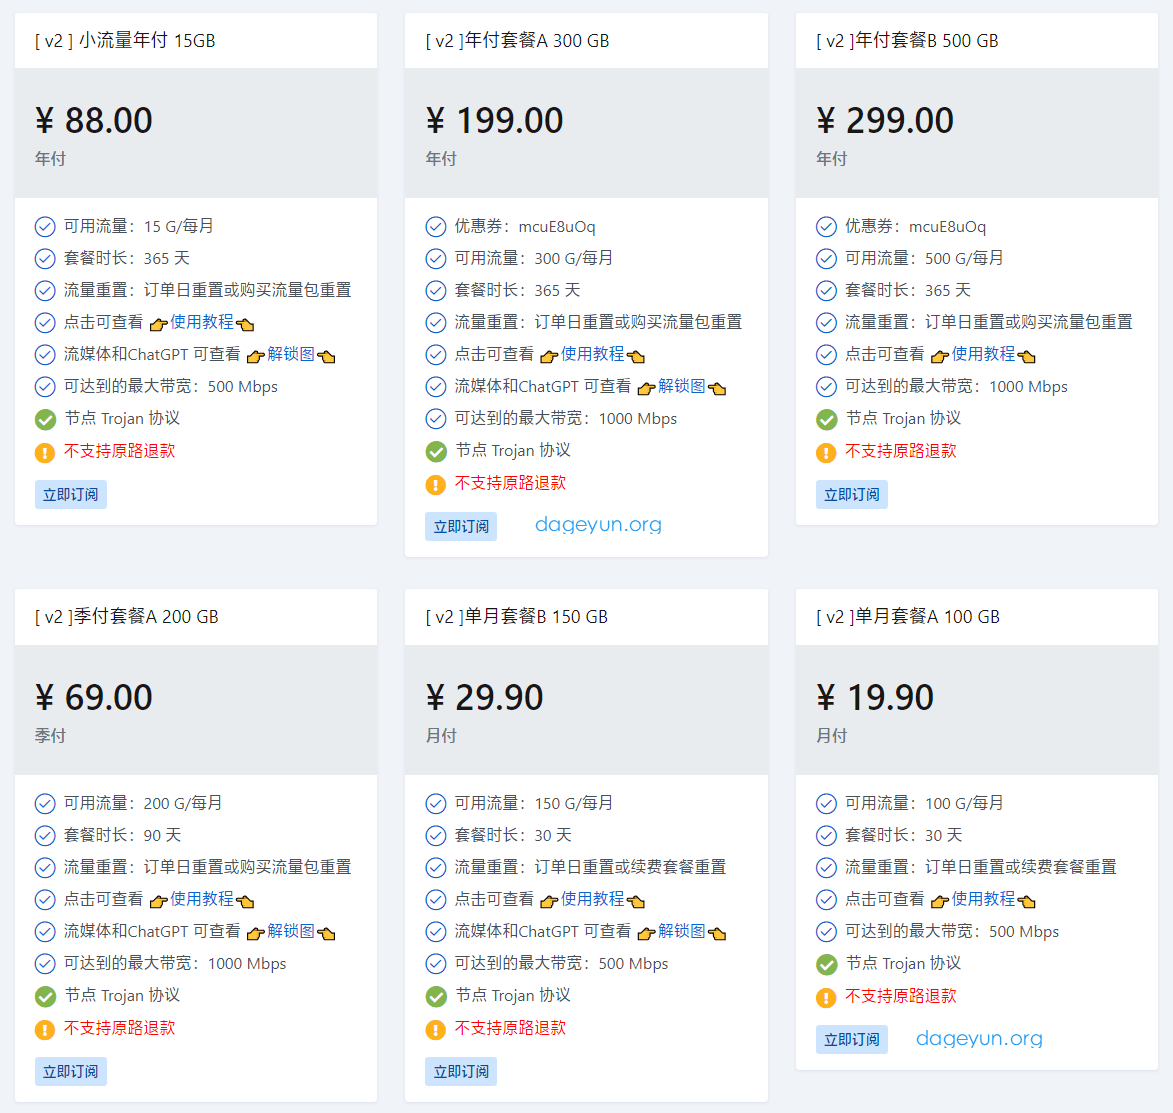This screenshot has height=1113, width=1173.
Task: Open 使用教程 link in 年付套餐A 300 GB card
Action: point(592,354)
